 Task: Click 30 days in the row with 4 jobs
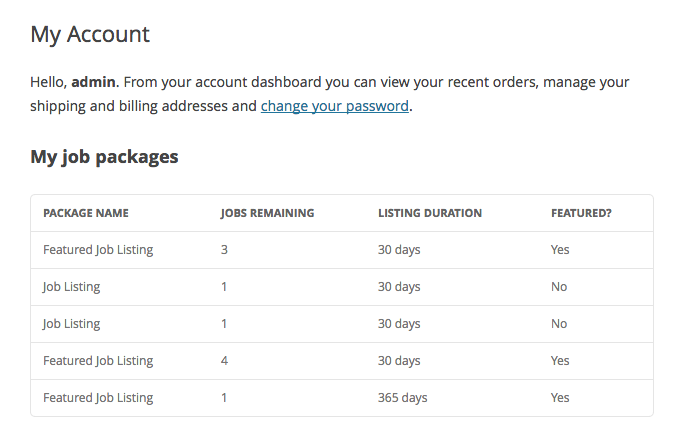[x=399, y=361]
